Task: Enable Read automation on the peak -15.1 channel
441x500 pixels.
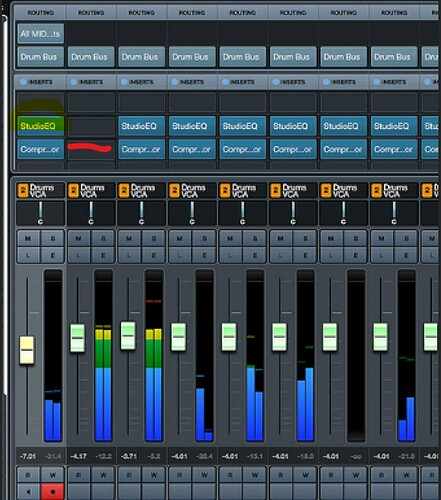Action: click(x=230, y=475)
